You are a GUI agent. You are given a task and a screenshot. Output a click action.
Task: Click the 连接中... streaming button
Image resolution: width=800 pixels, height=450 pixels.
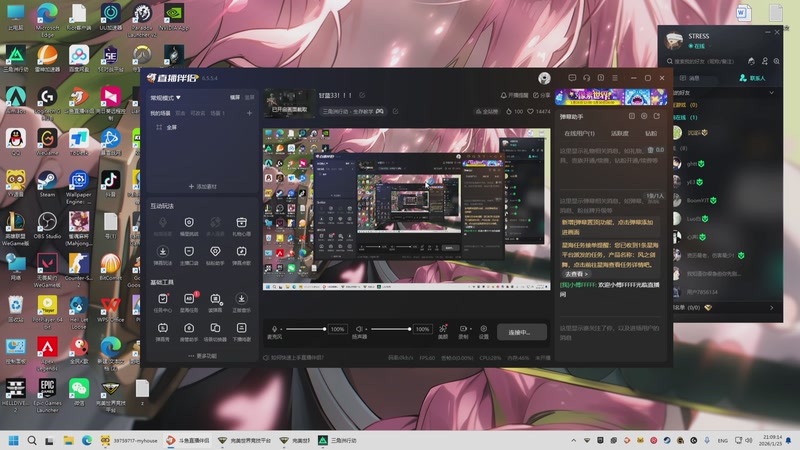point(522,332)
